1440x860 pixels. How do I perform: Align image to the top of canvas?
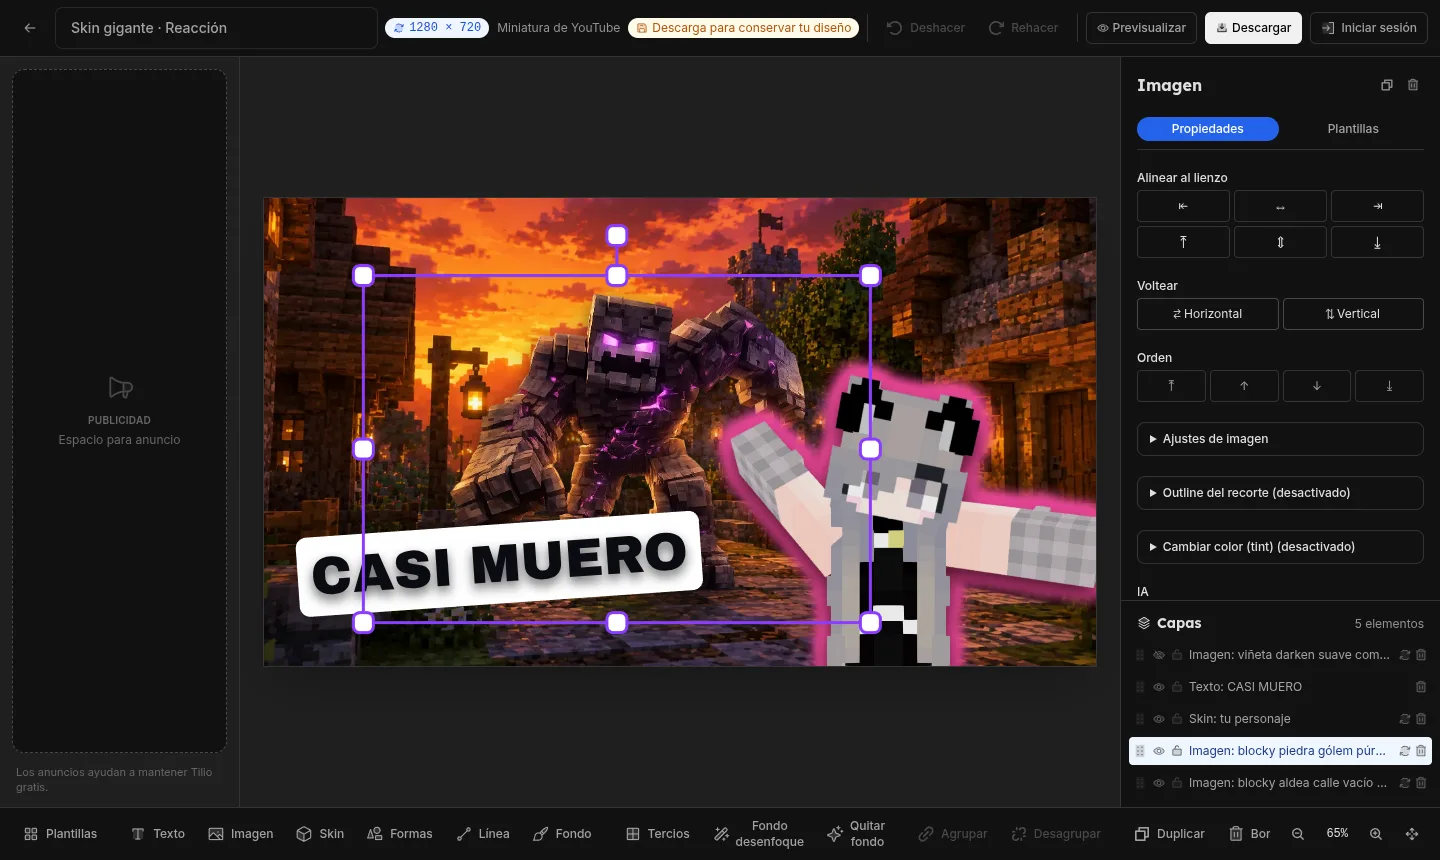(x=1183, y=242)
